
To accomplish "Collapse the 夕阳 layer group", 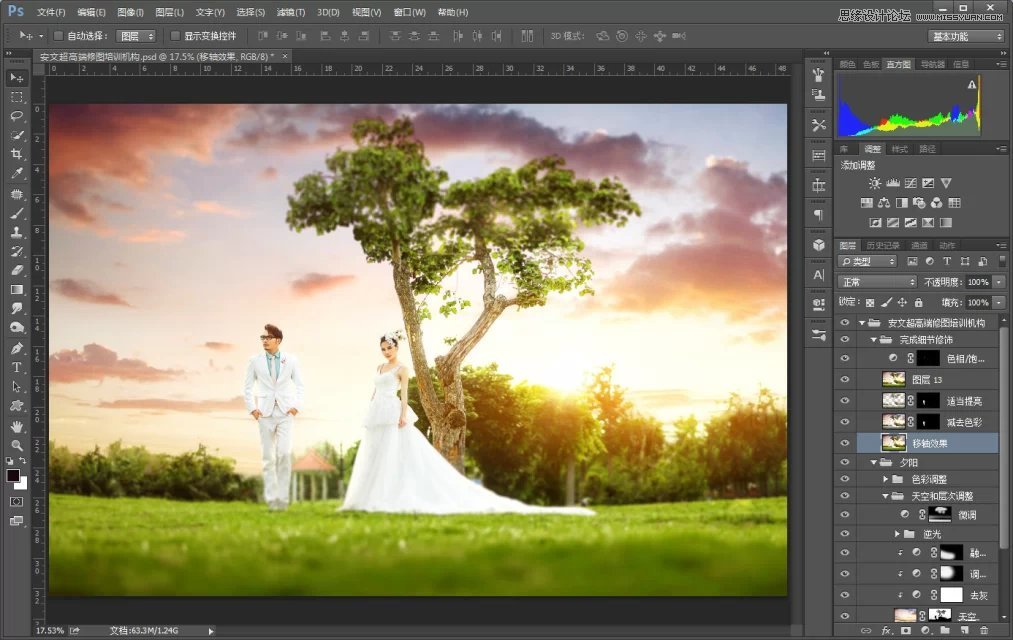I will [875, 461].
